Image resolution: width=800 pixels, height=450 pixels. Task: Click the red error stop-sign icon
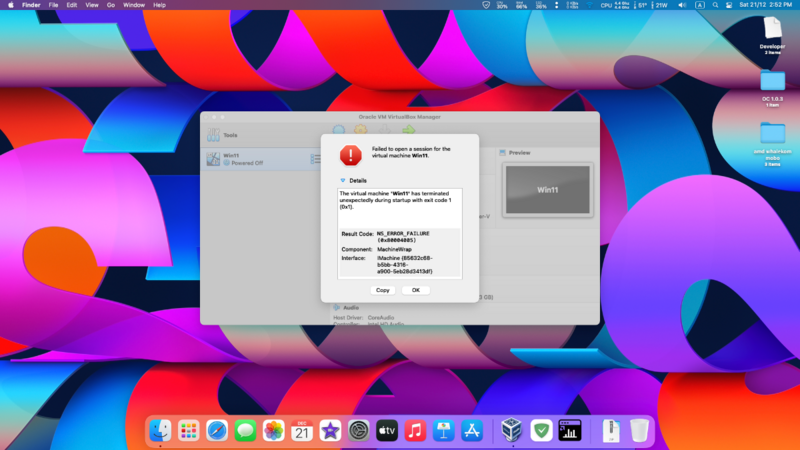pos(351,155)
